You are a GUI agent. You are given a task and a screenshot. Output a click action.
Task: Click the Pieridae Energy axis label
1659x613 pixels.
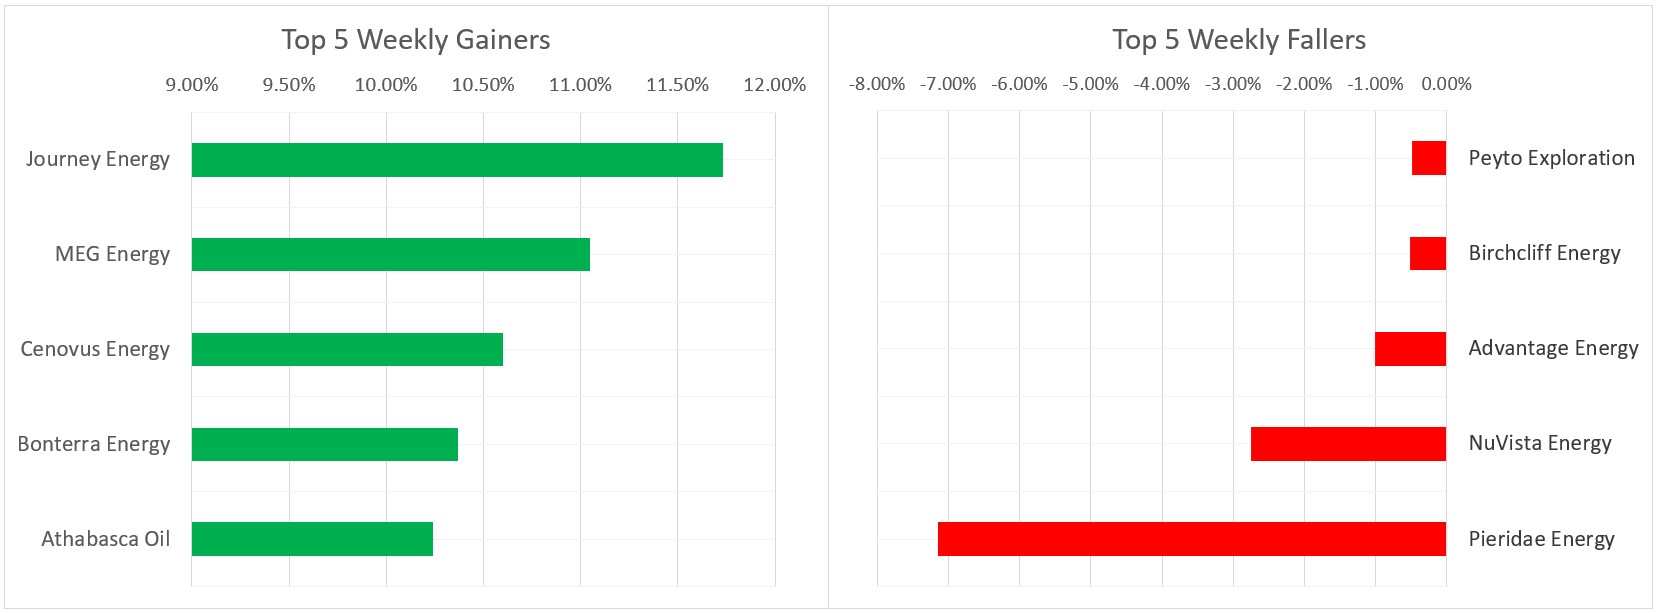click(1541, 539)
